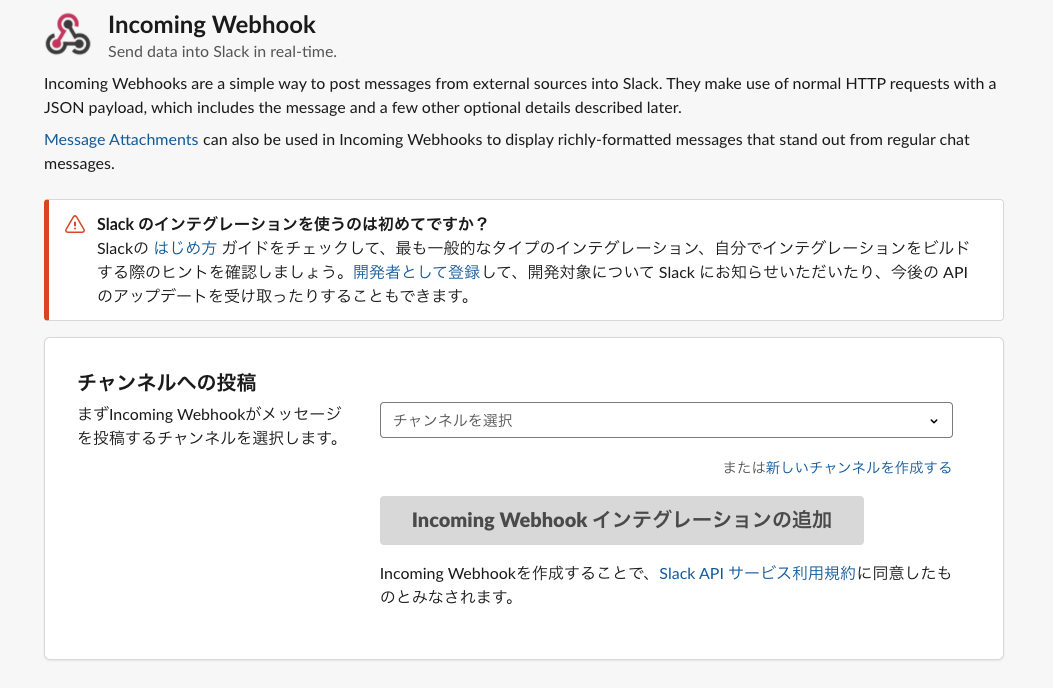Screen dimensions: 1053x688
Task: Click the 新しいチャンネルを作成する link
Action: 860,467
